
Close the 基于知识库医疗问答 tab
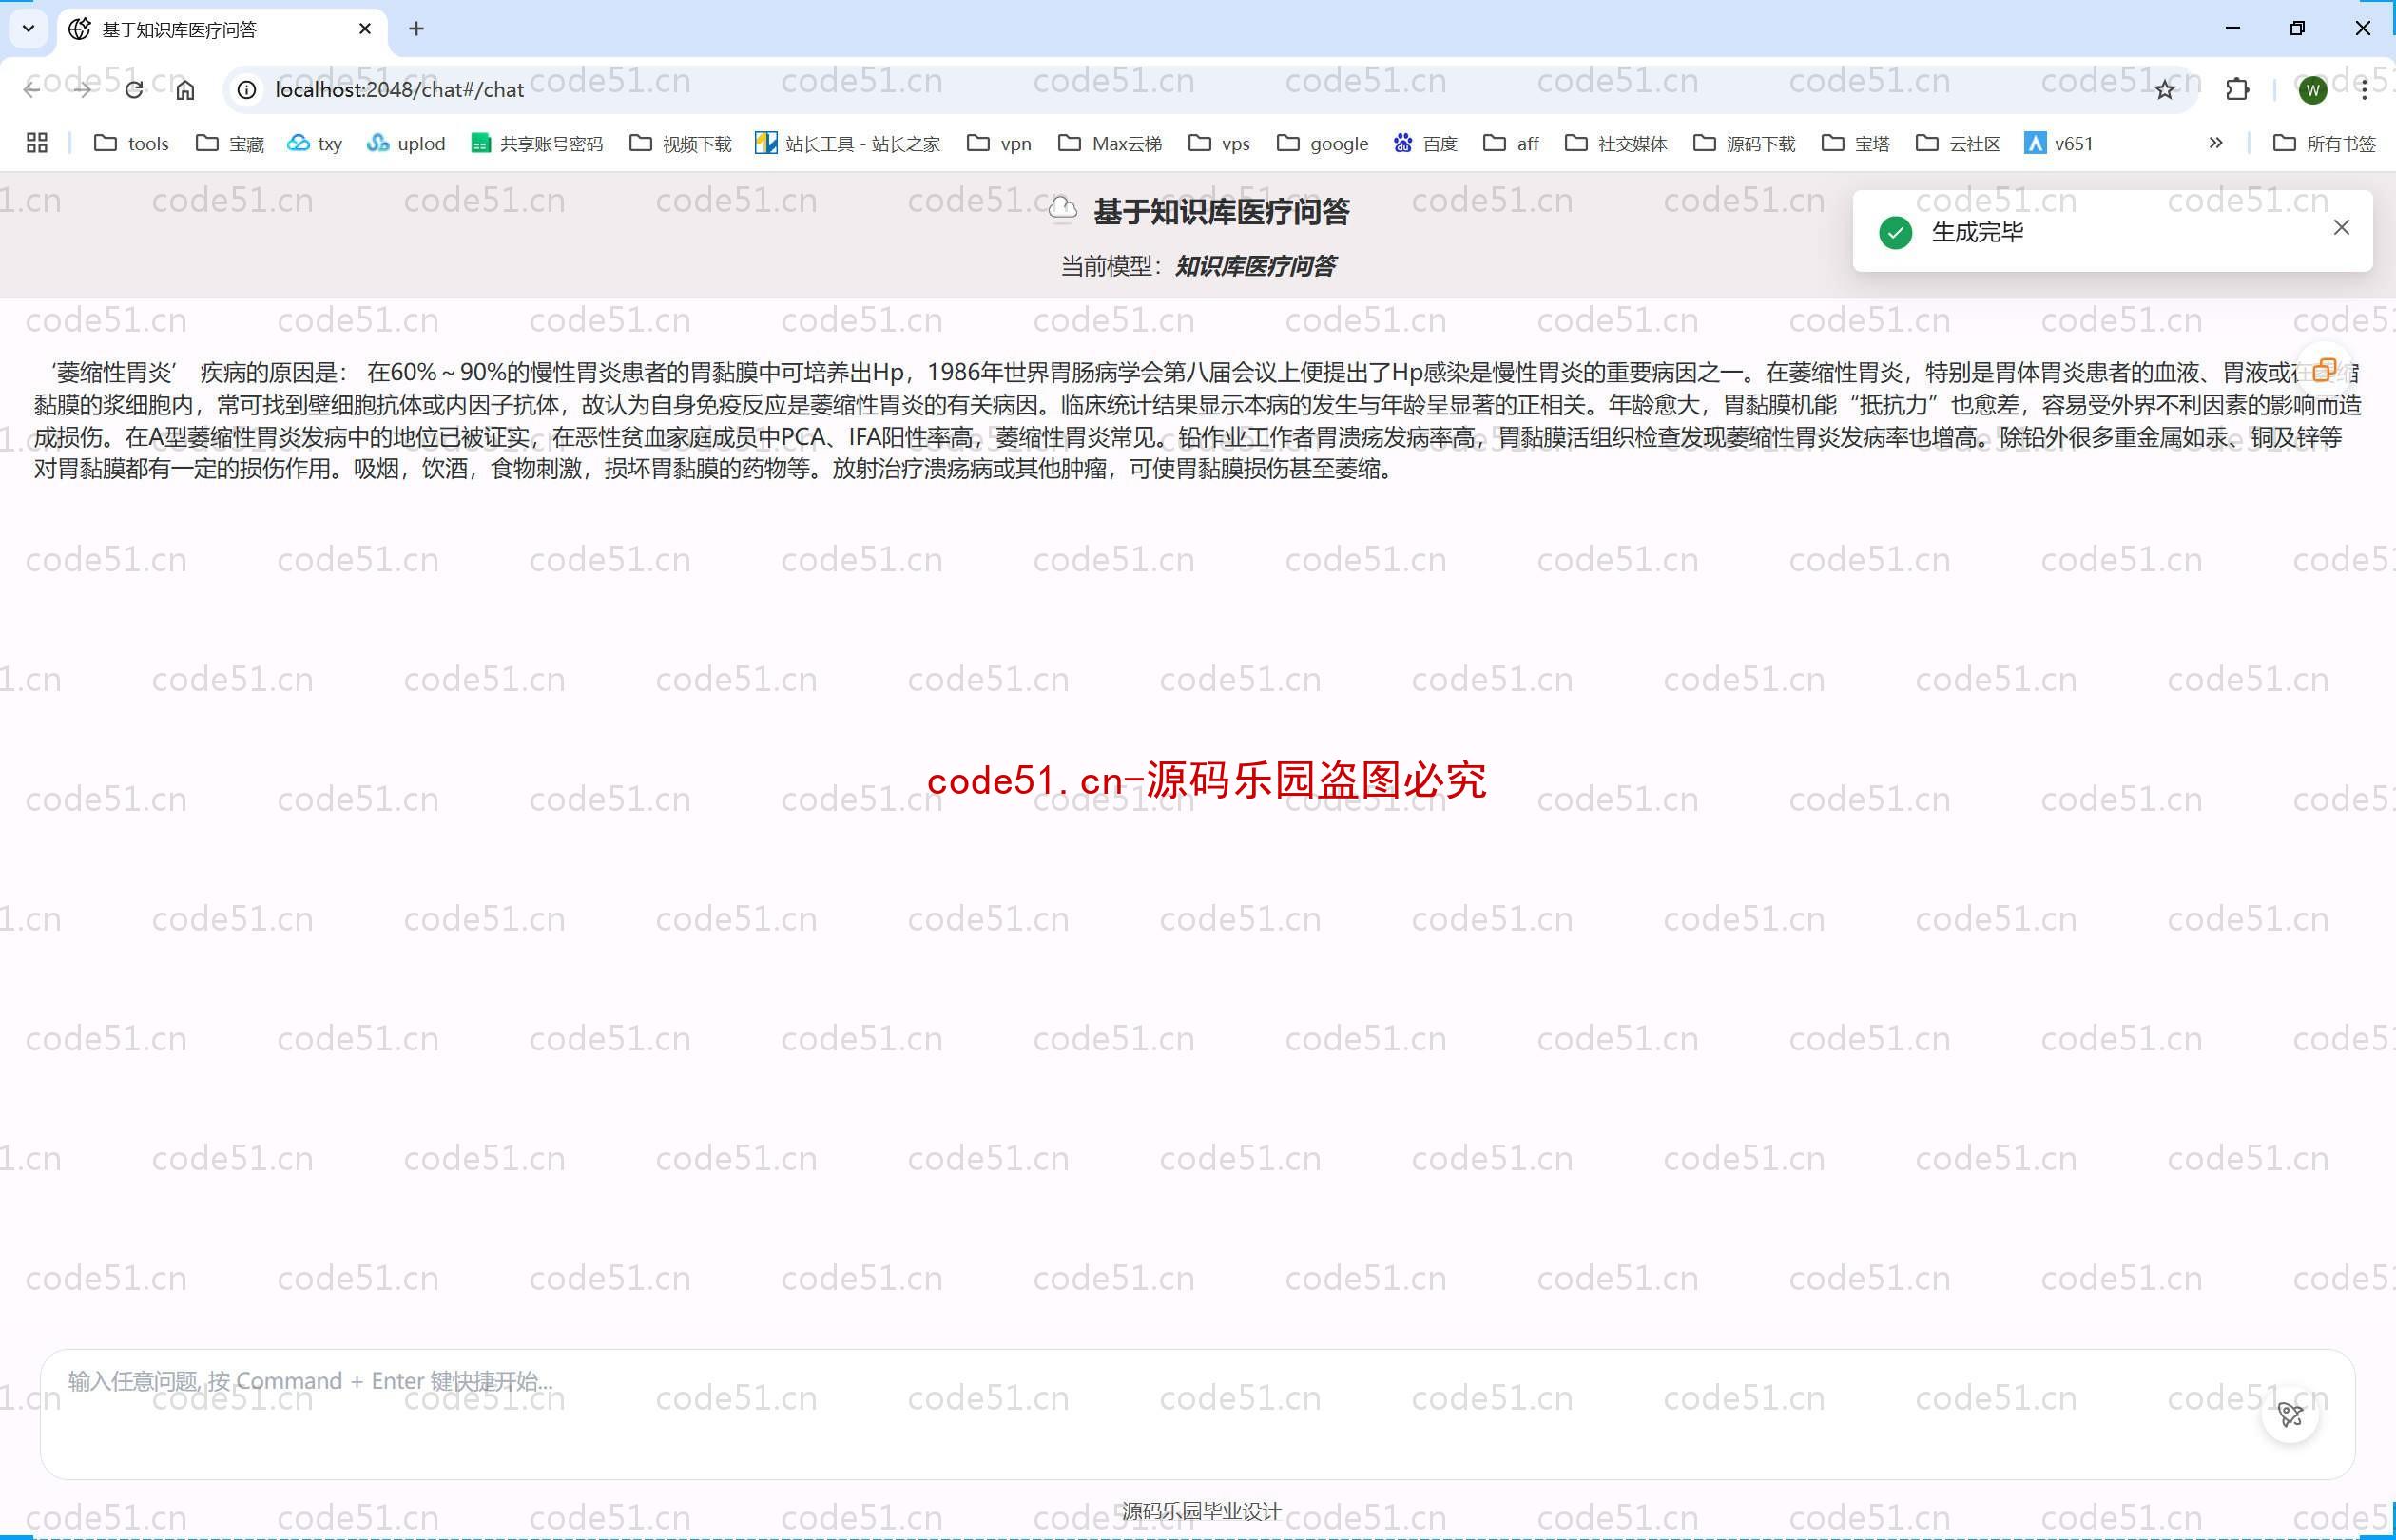pos(365,29)
